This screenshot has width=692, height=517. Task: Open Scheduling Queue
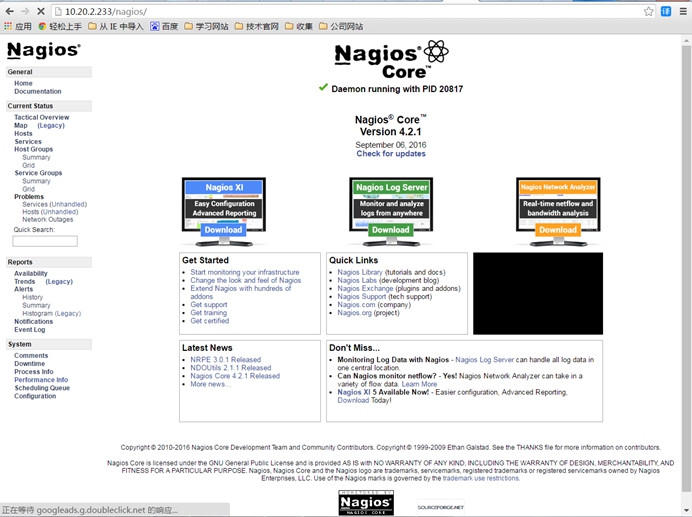click(x=42, y=388)
